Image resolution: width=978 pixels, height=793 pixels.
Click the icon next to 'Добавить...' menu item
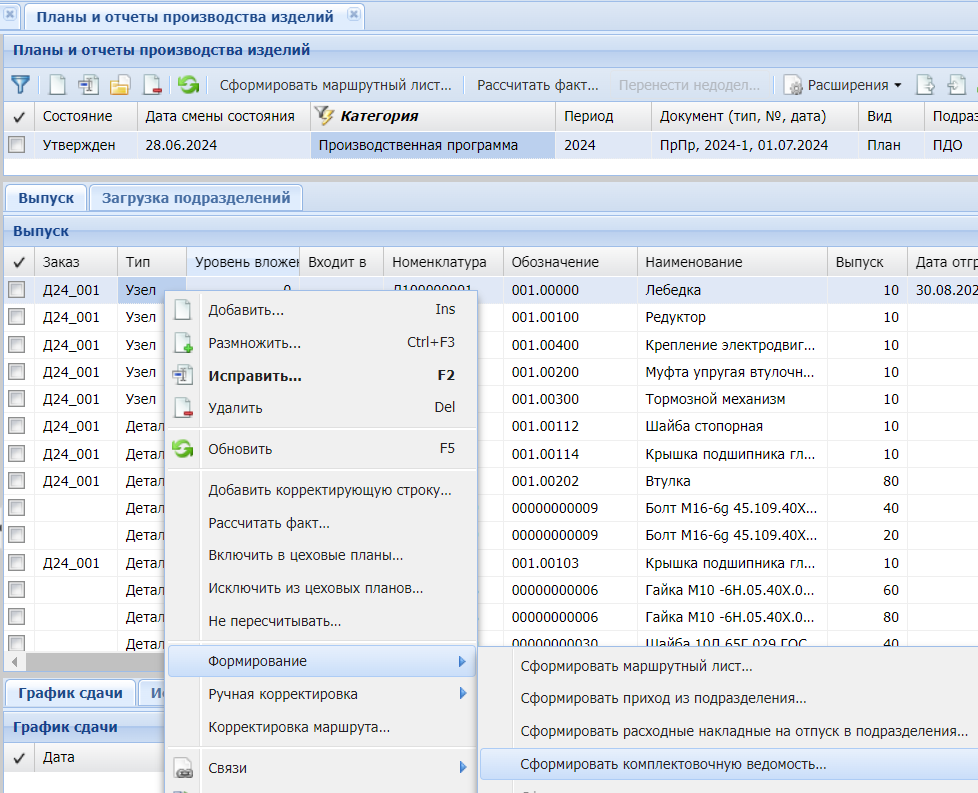[x=183, y=310]
